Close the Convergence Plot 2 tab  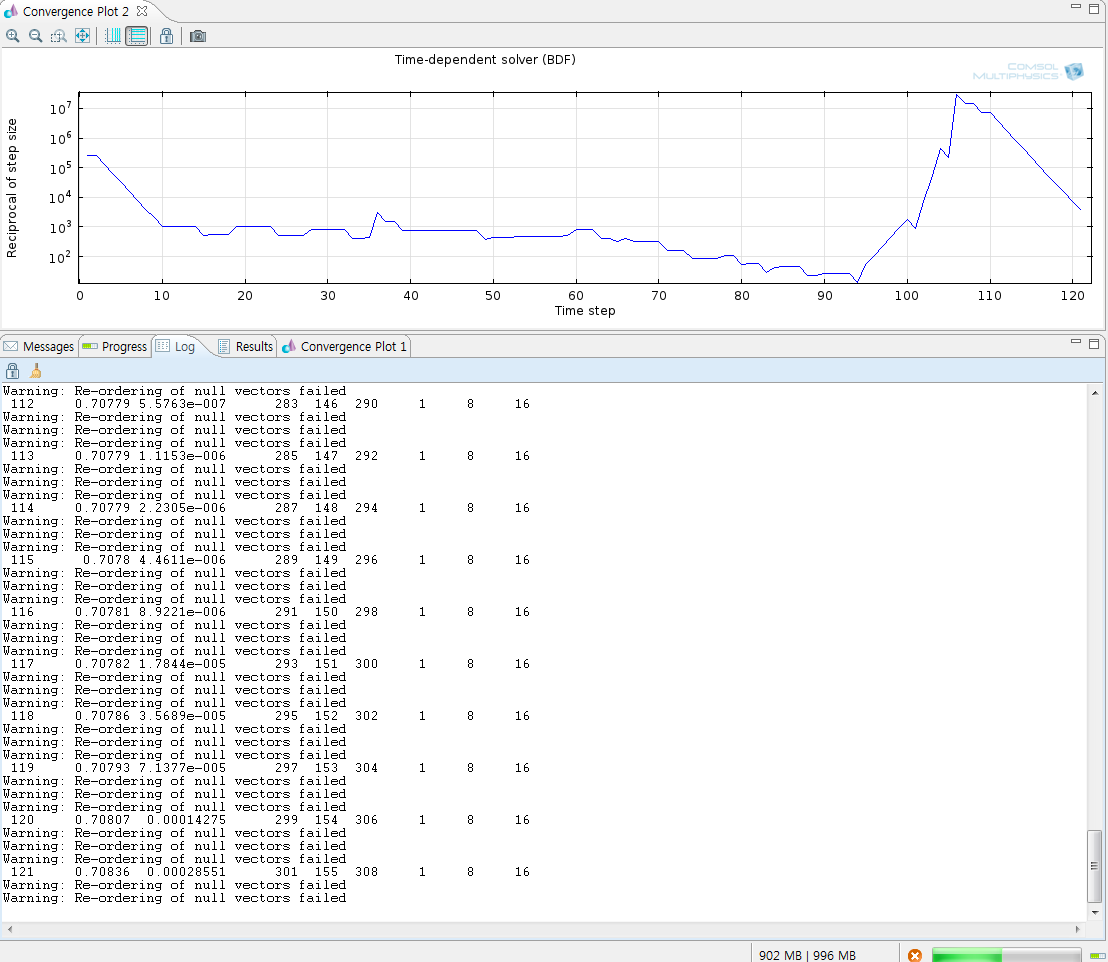tap(142, 11)
